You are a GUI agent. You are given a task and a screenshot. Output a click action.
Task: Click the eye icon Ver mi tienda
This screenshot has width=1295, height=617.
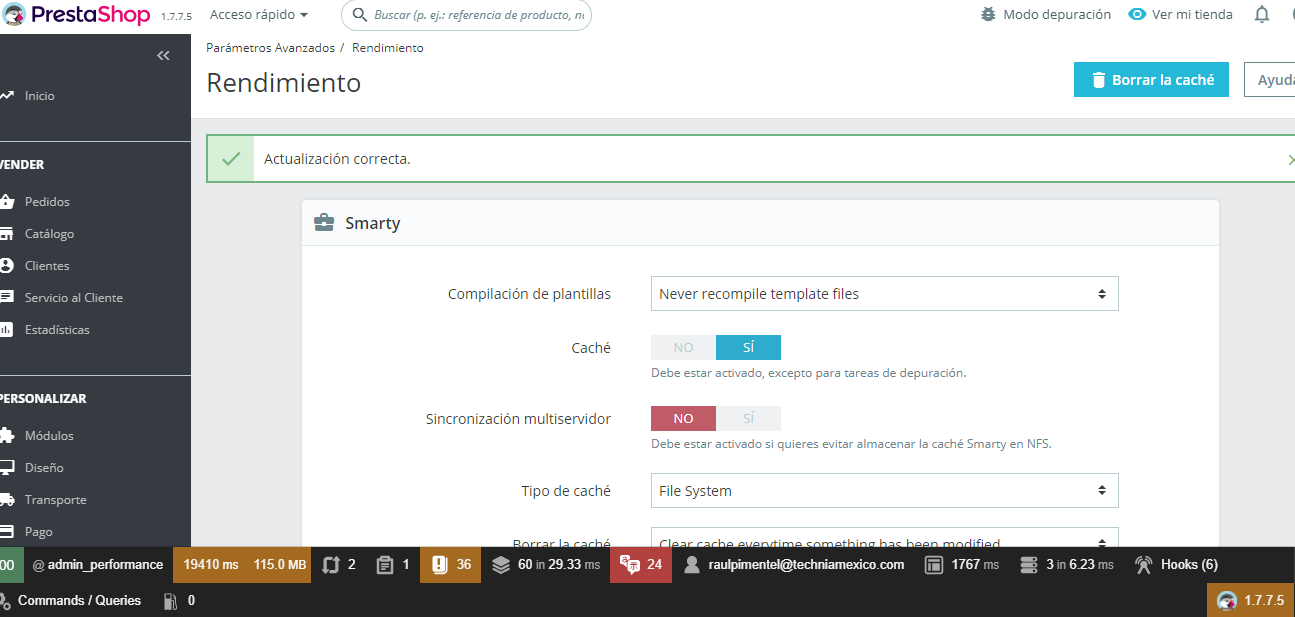point(1137,15)
